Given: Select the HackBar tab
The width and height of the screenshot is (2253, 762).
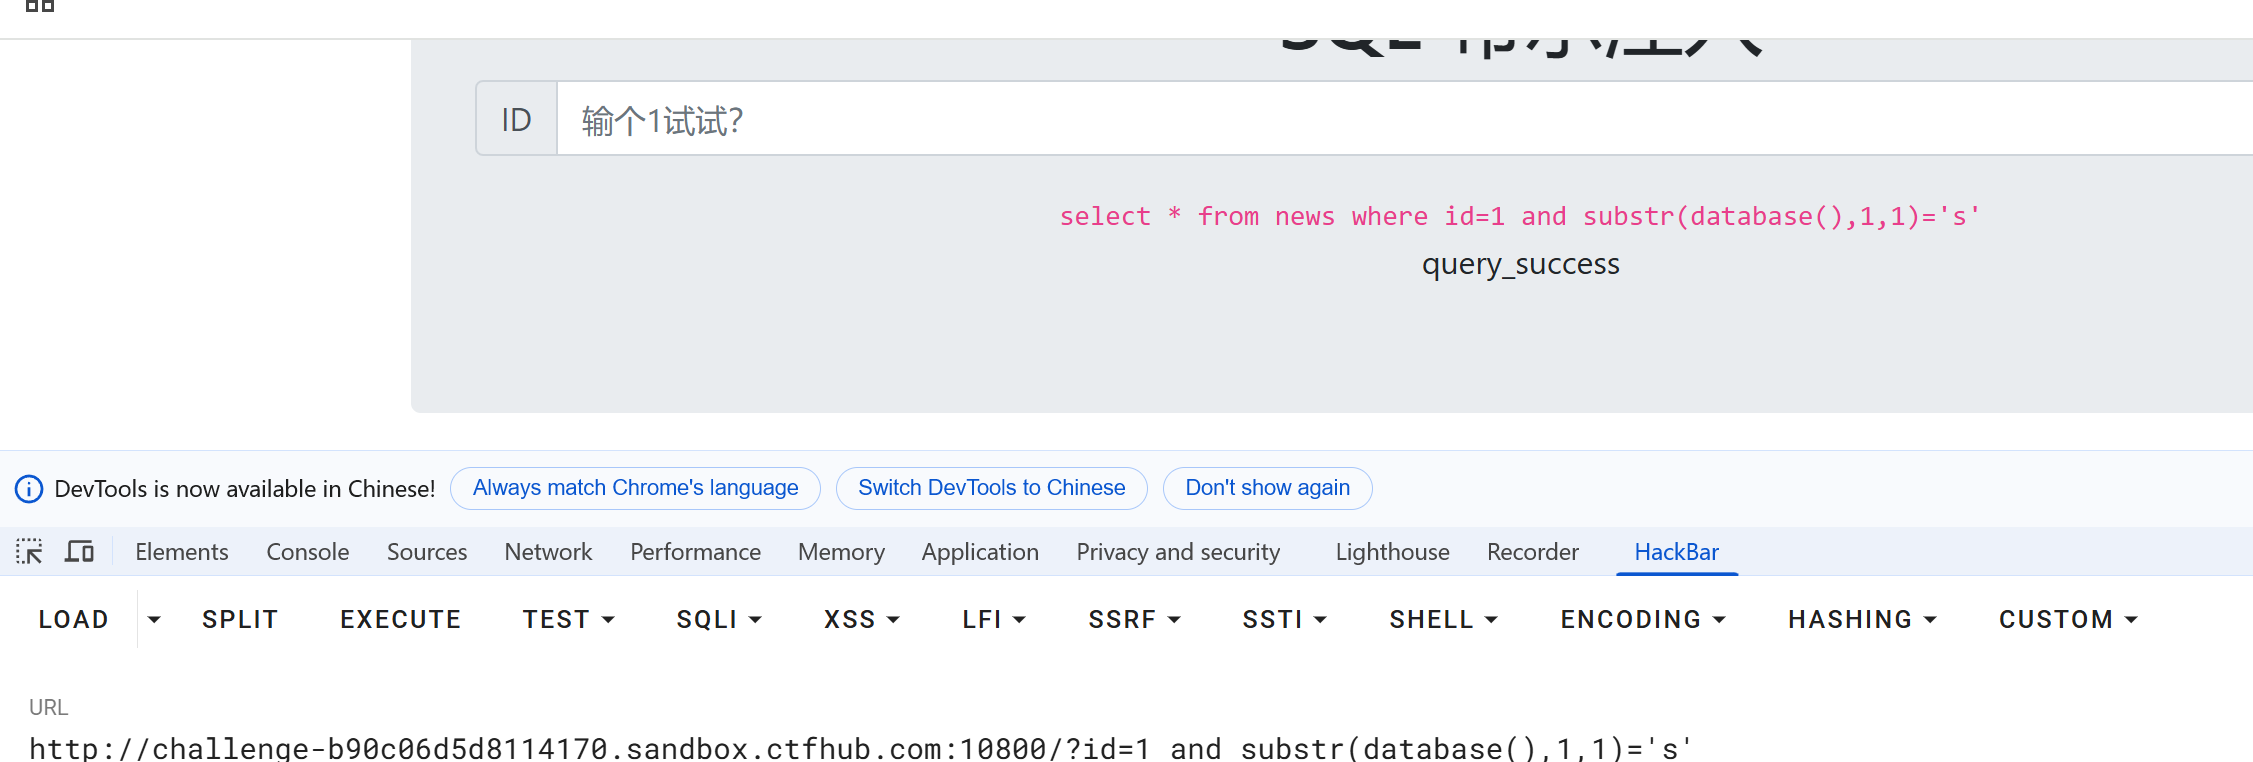Looking at the screenshot, I should click(1676, 552).
